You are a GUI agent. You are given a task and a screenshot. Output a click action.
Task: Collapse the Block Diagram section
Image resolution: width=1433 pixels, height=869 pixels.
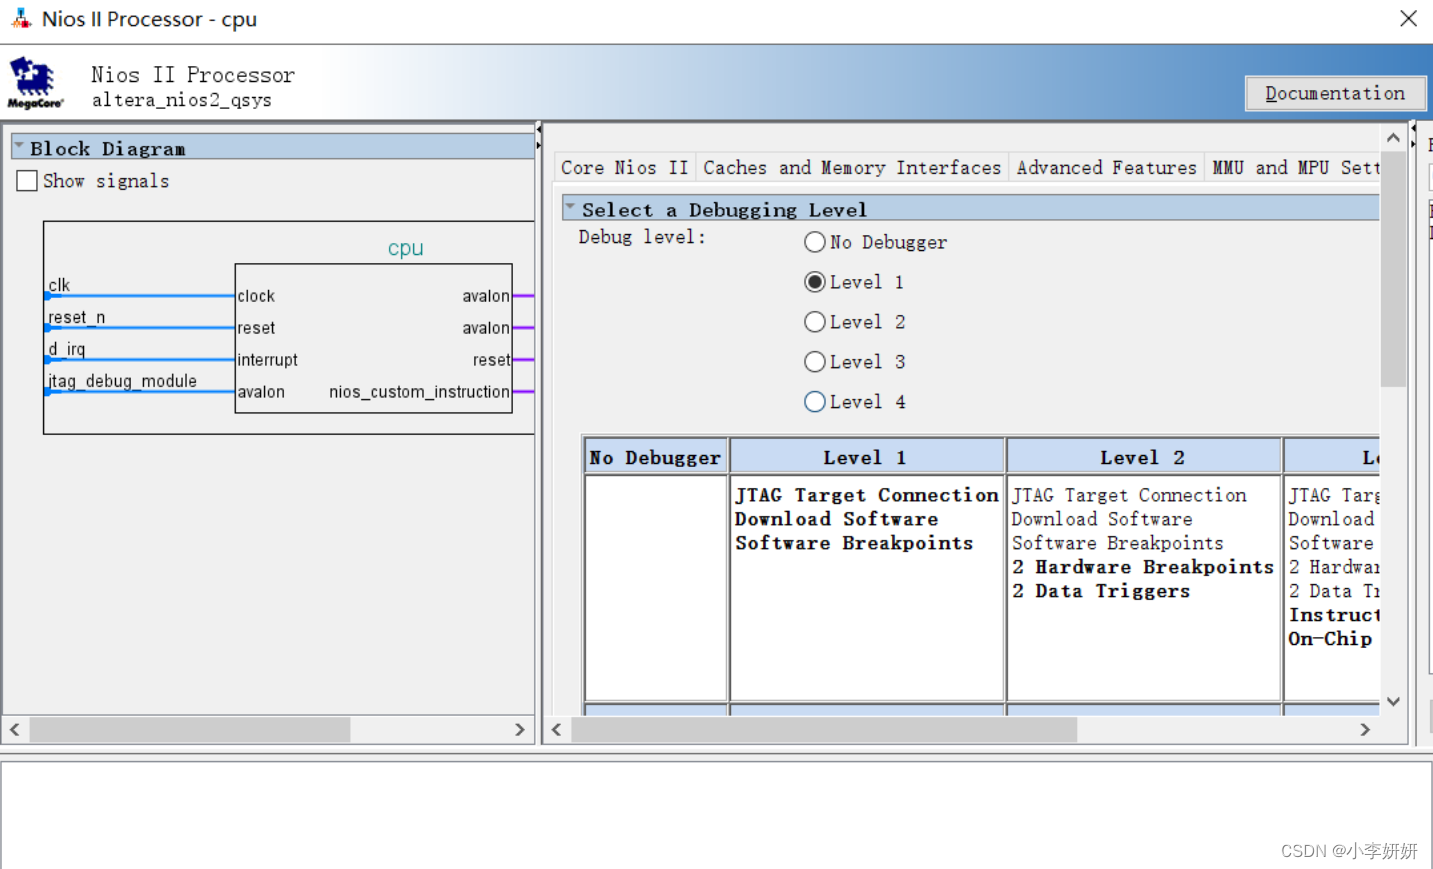click(x=17, y=146)
